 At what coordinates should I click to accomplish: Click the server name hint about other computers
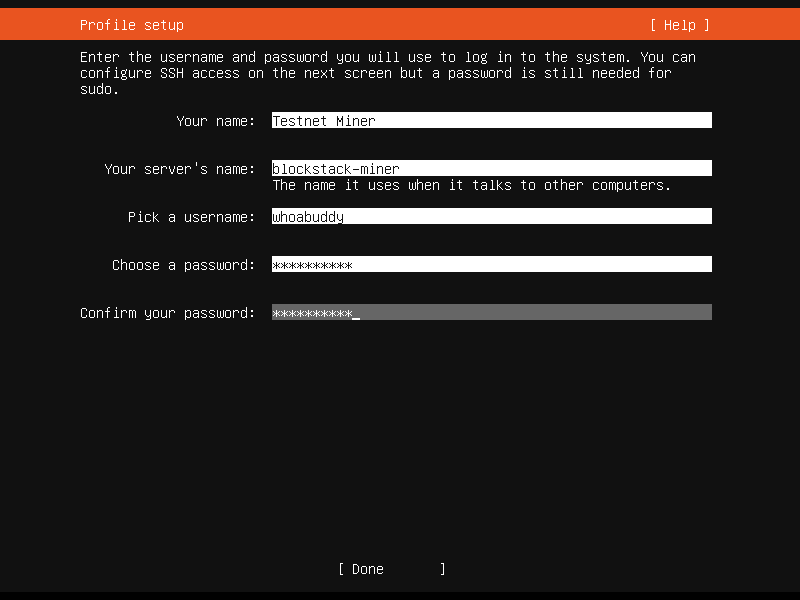[x=471, y=185]
